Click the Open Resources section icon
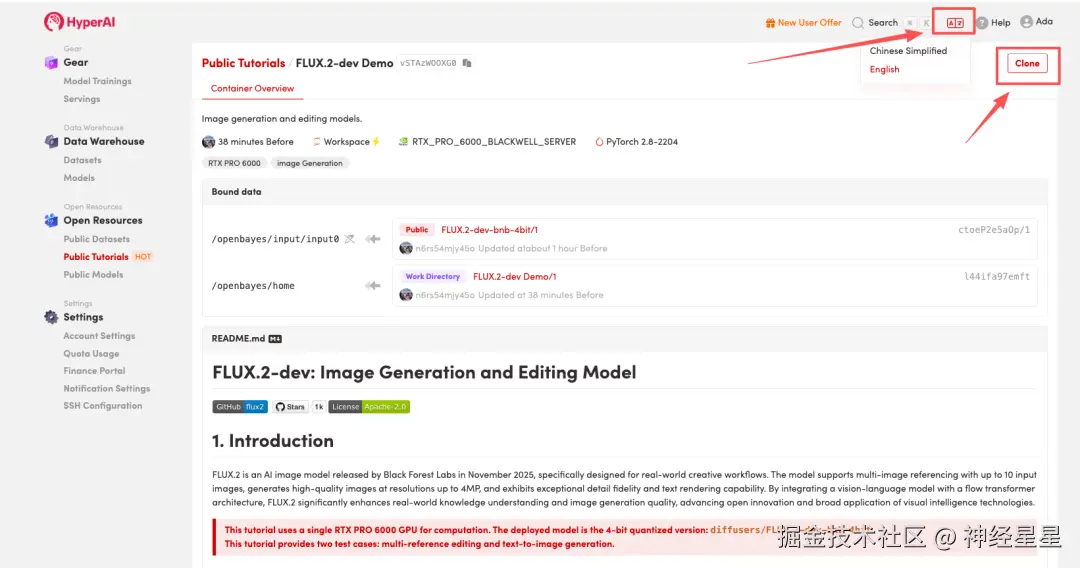This screenshot has width=1080, height=568. 51,220
